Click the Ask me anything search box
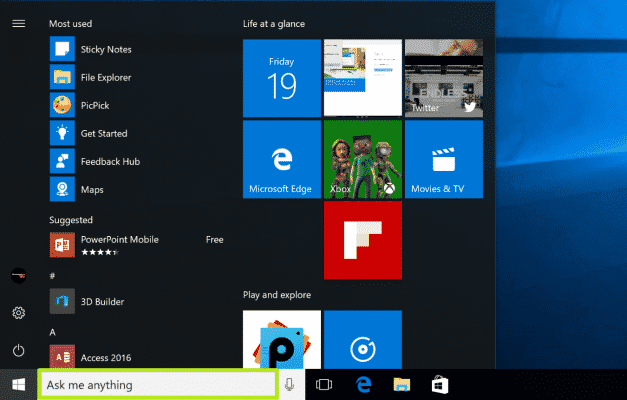 (x=157, y=385)
